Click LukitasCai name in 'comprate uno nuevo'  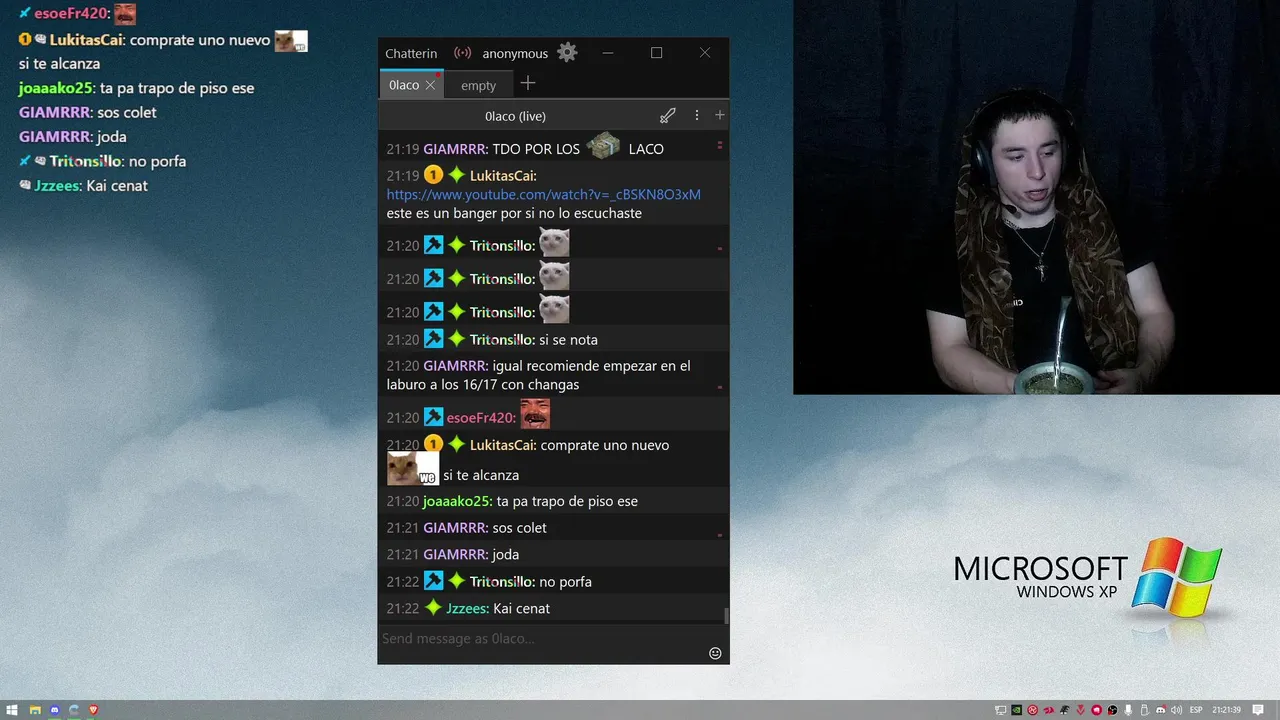(503, 445)
